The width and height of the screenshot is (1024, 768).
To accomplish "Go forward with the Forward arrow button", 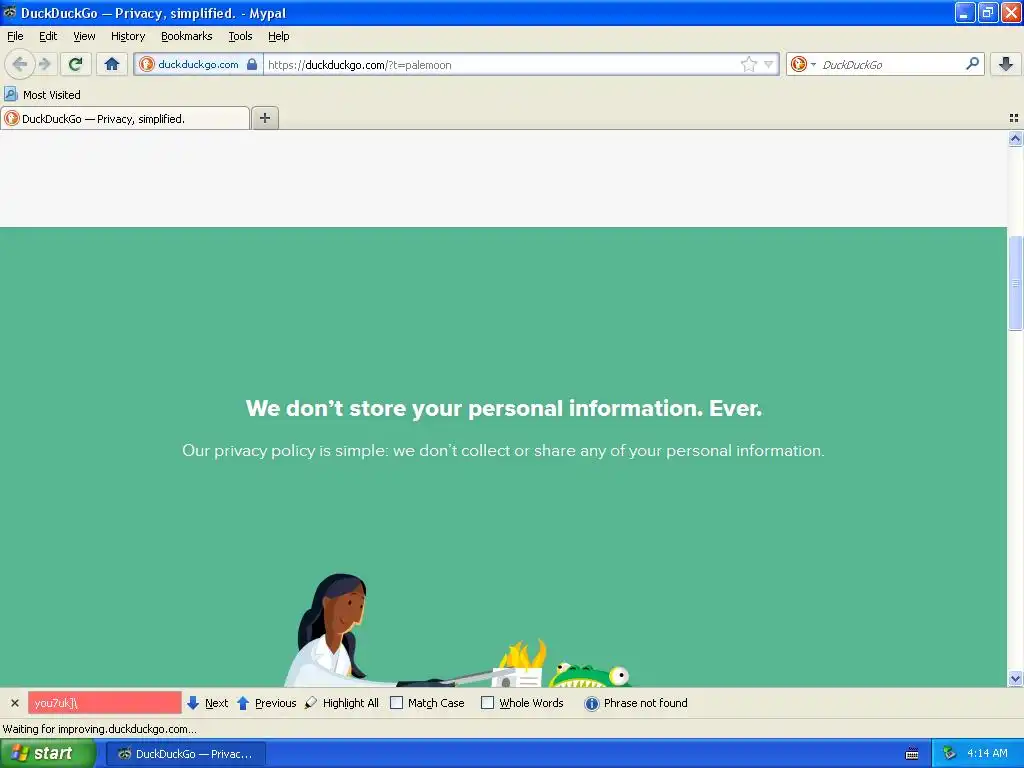I will 44,64.
